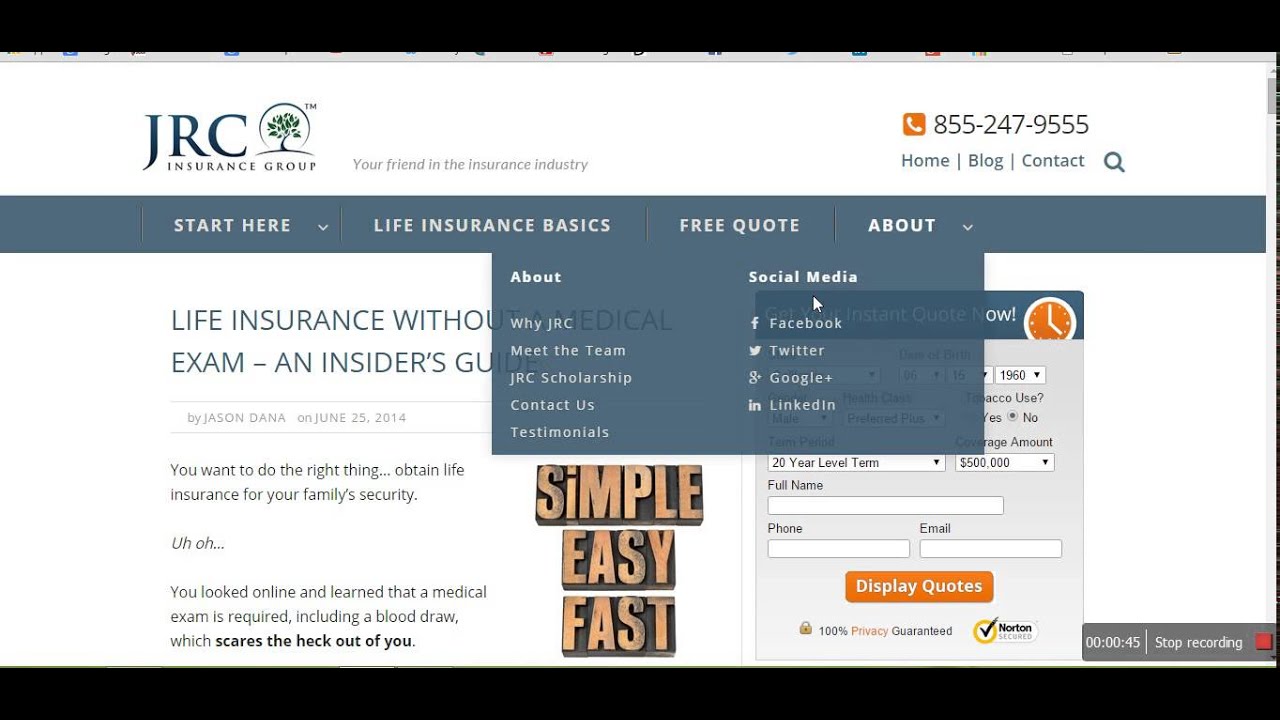1280x720 pixels.
Task: Click the page vertical scrollbar thumb
Action: tap(1273, 96)
